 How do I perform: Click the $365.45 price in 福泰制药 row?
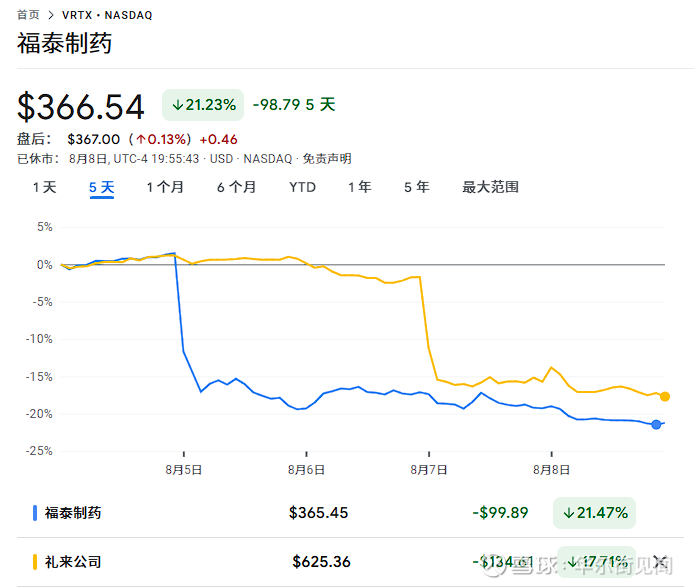click(x=319, y=513)
